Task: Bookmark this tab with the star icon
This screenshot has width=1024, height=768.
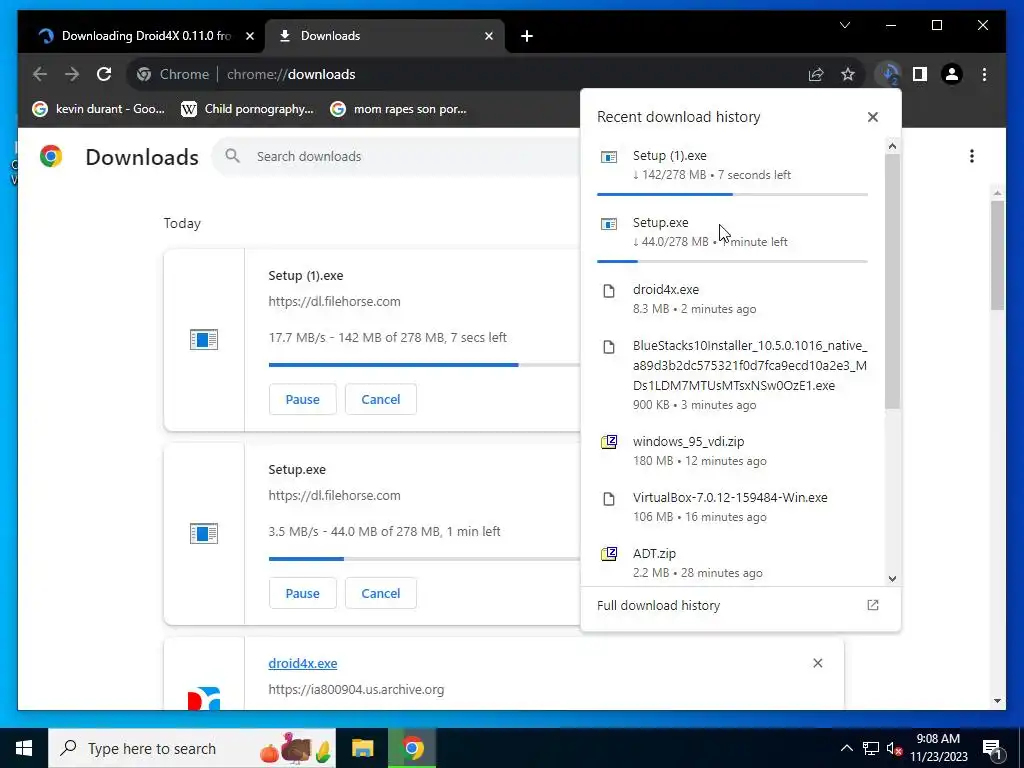Action: (848, 74)
